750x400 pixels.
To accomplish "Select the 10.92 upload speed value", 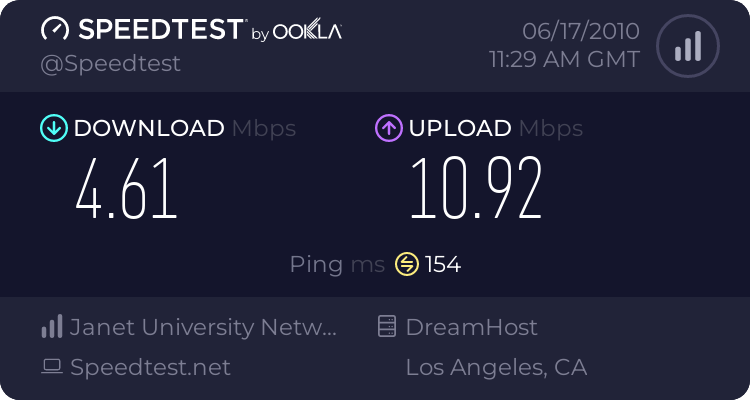I will [x=476, y=189].
